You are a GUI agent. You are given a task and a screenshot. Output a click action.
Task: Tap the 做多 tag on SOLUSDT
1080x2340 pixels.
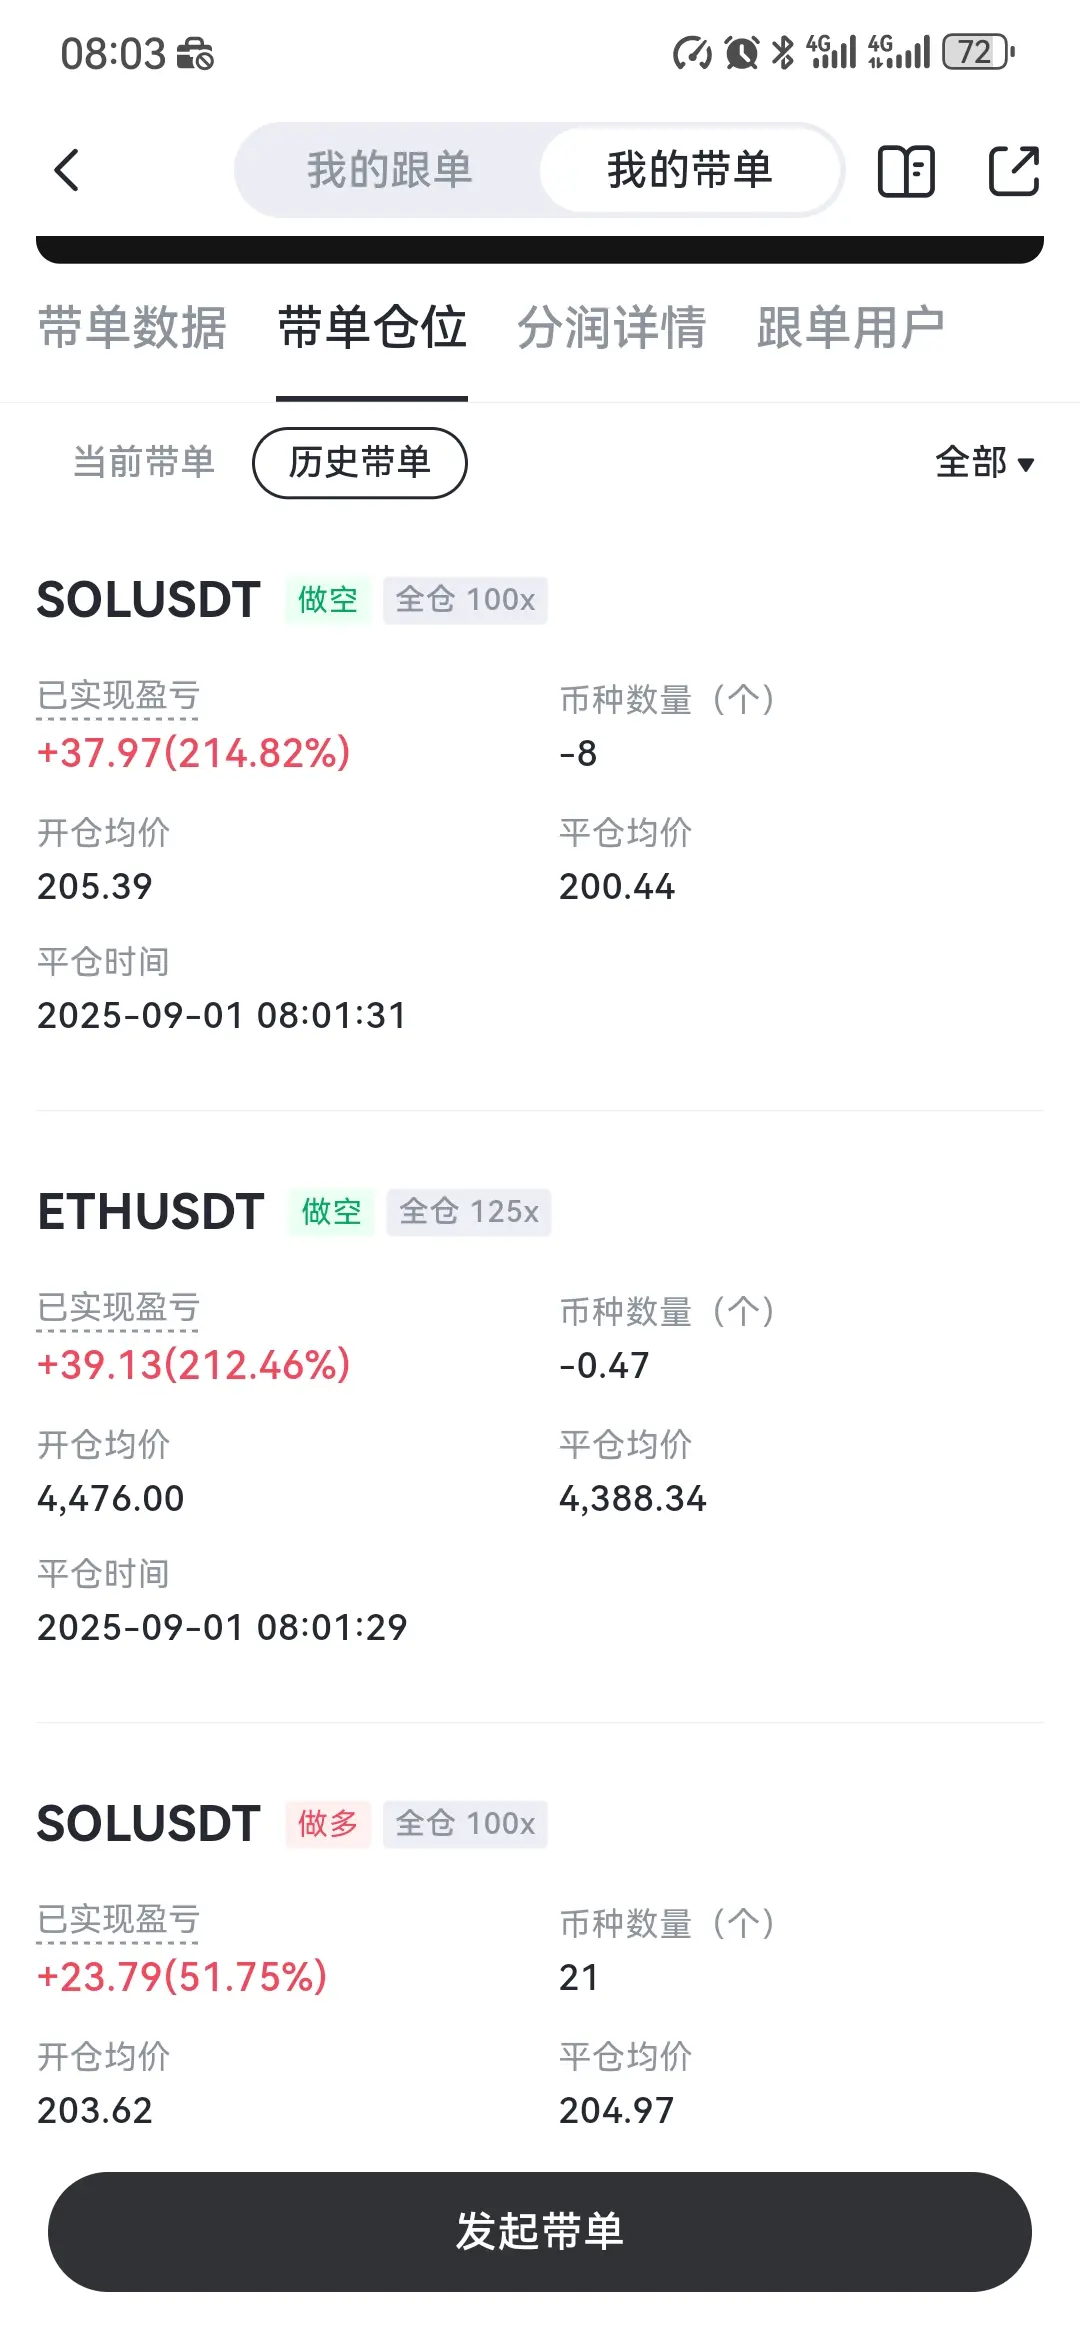pos(328,1823)
